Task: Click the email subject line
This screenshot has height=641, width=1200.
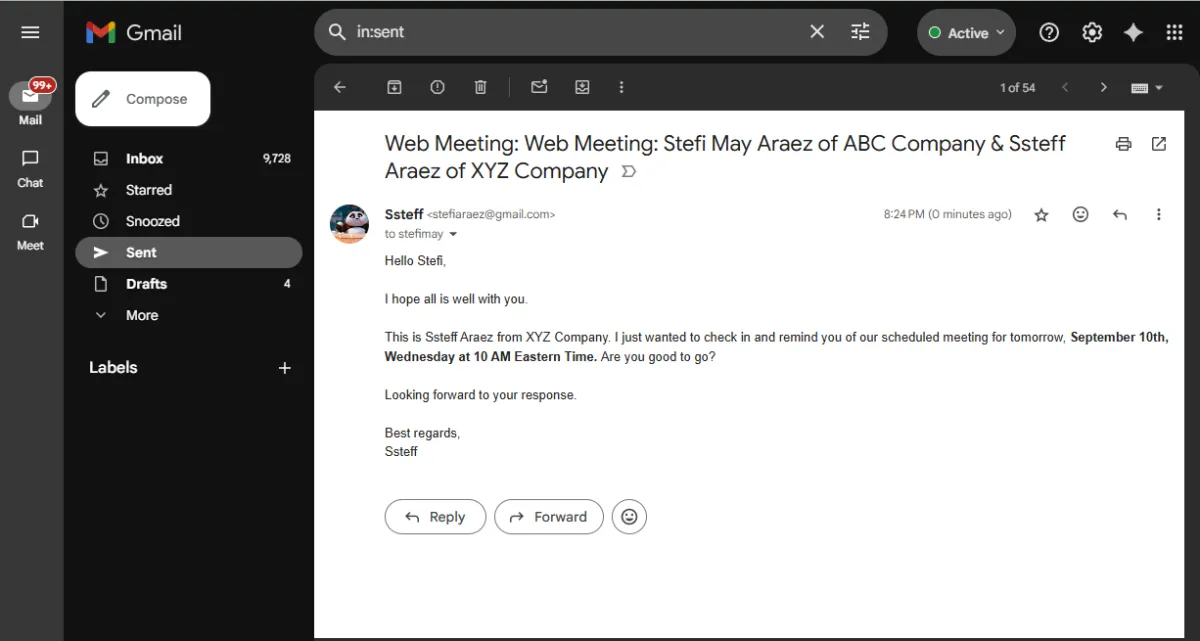Action: [x=725, y=157]
